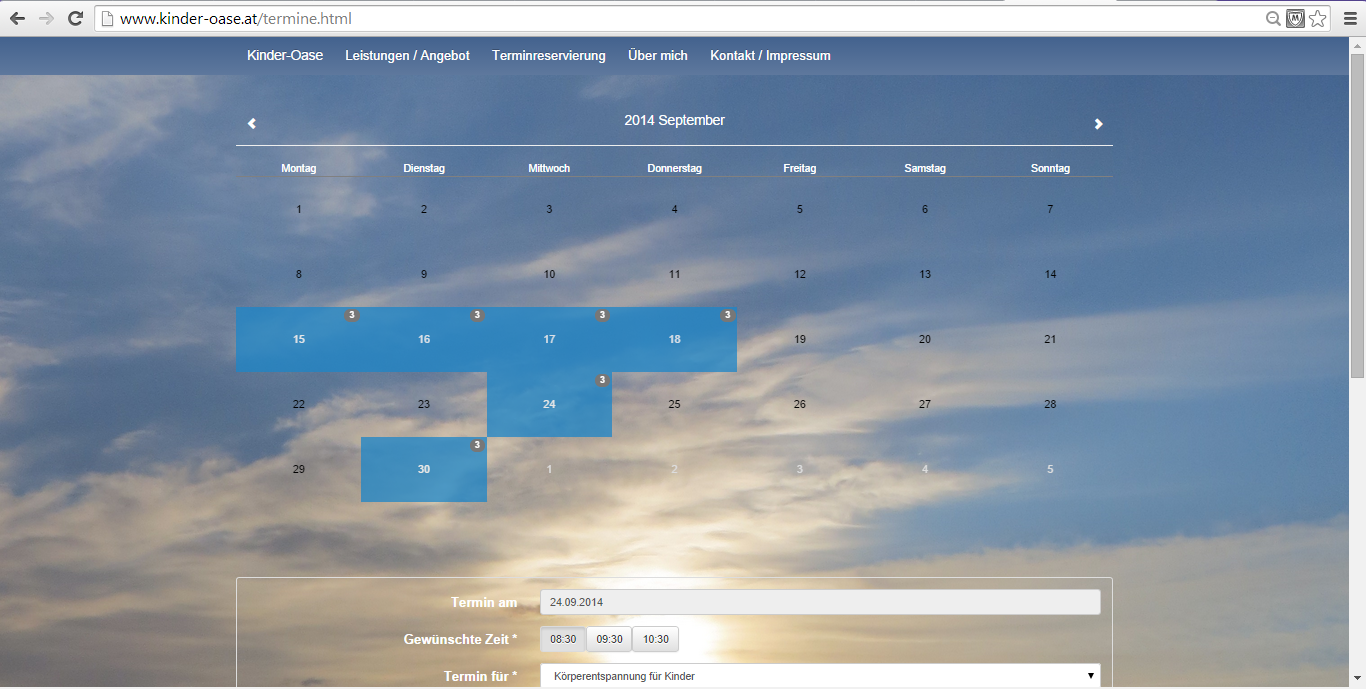Expand the 'Termin für' dropdown
1366x689 pixels.
[x=820, y=676]
